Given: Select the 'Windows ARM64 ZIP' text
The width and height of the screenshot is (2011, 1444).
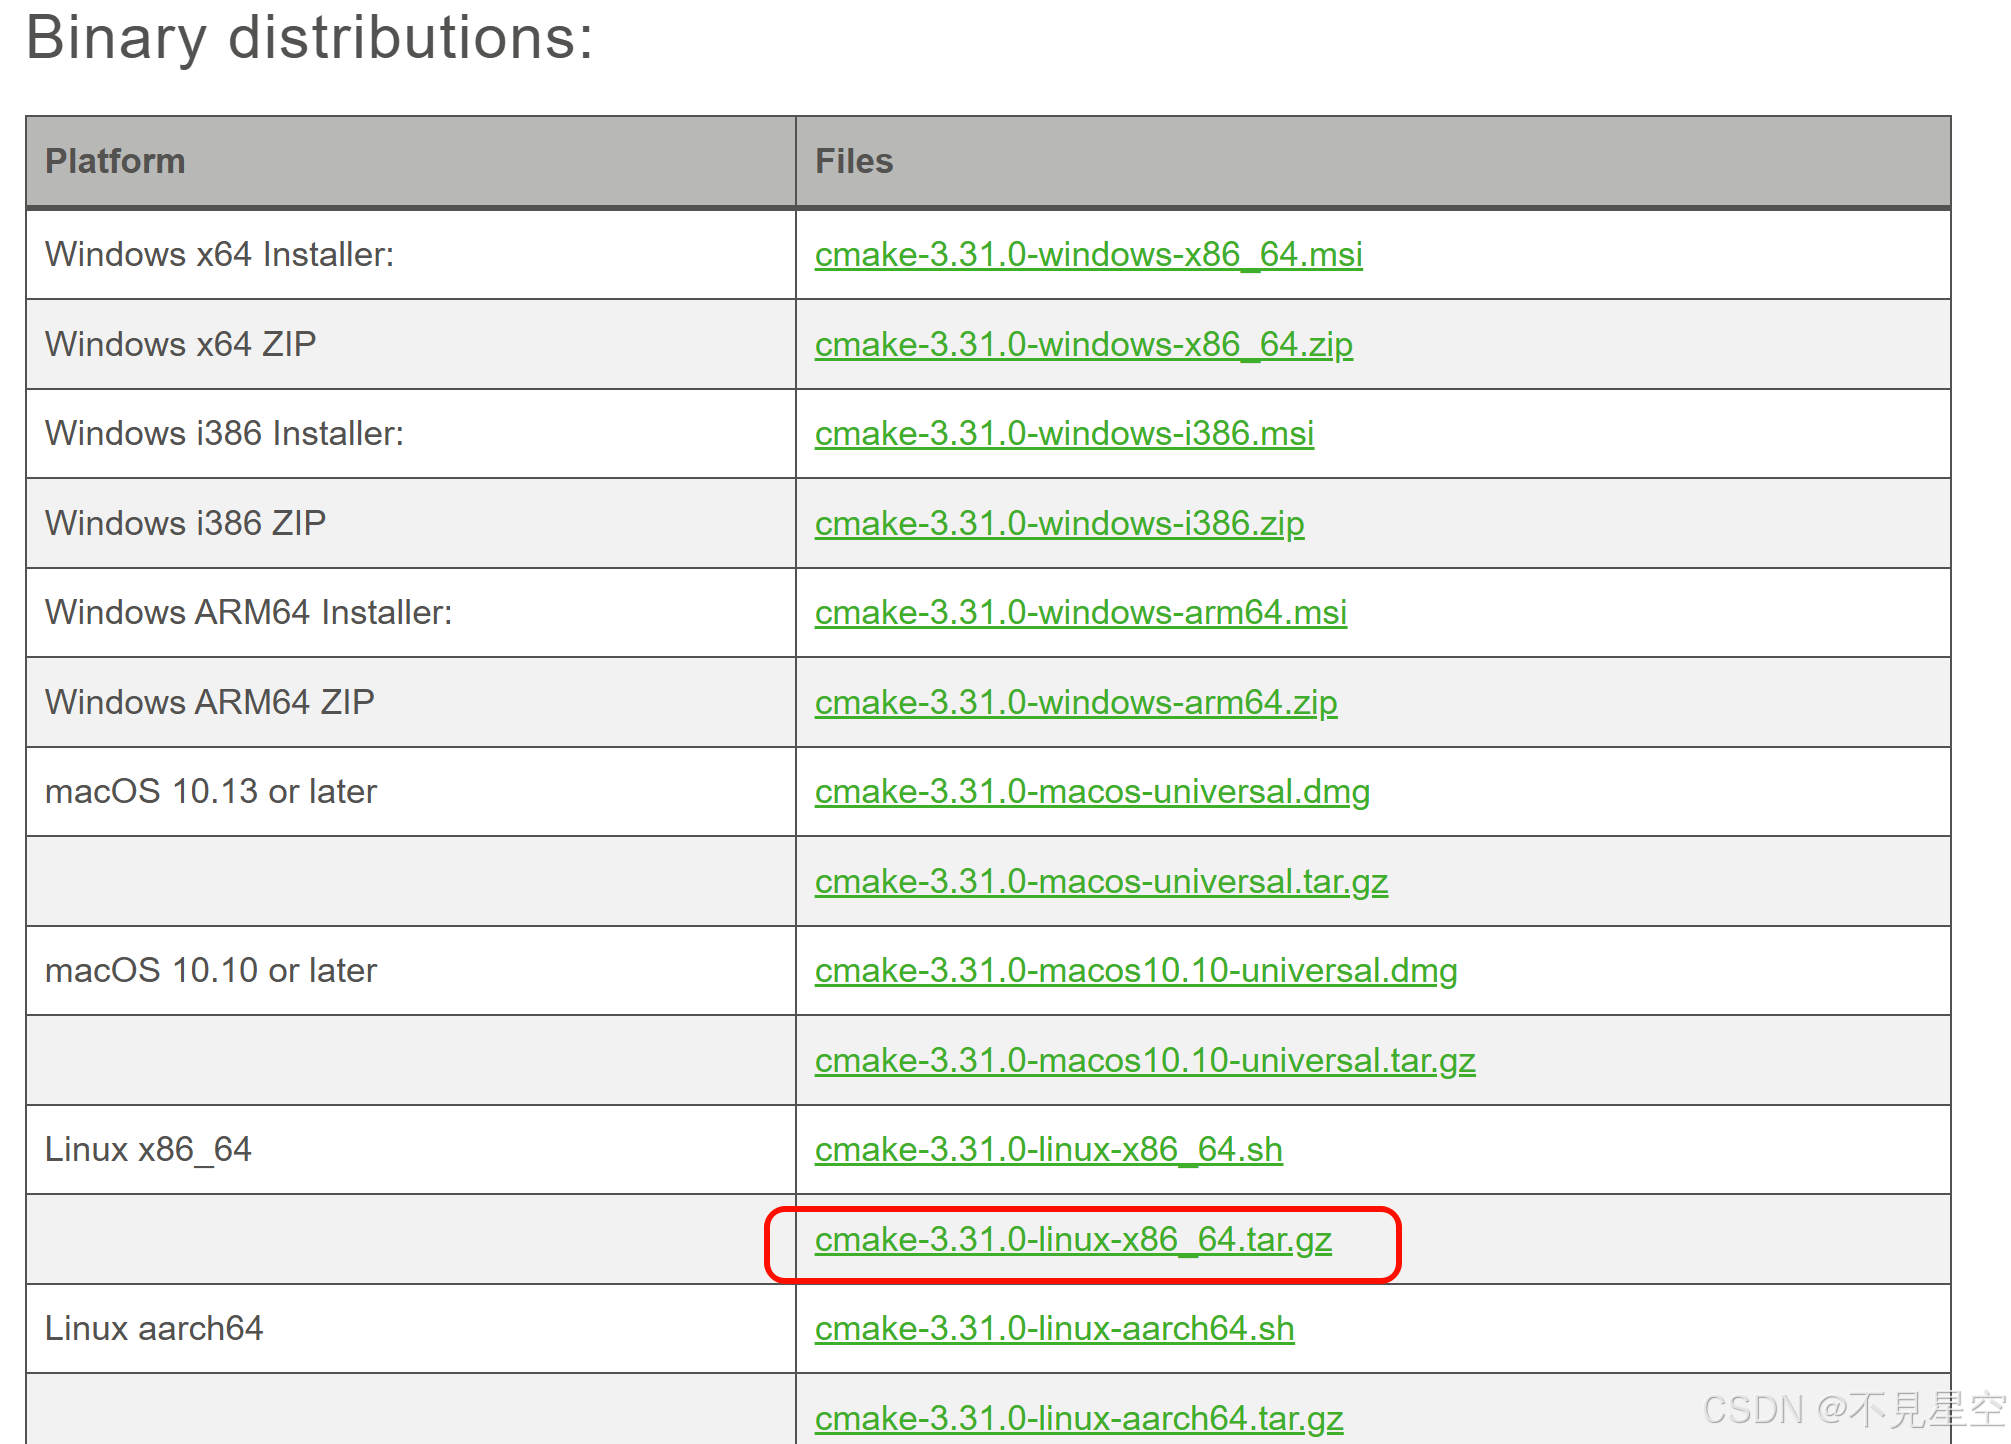Looking at the screenshot, I should click(210, 702).
